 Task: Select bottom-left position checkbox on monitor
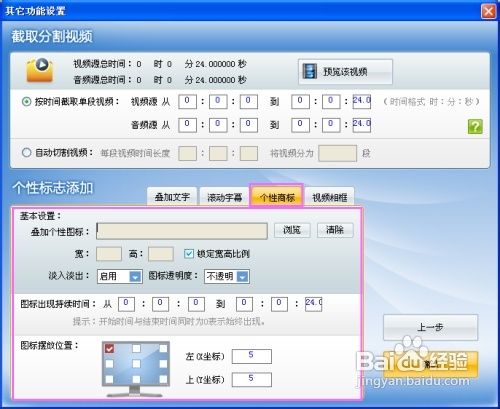pos(109,379)
